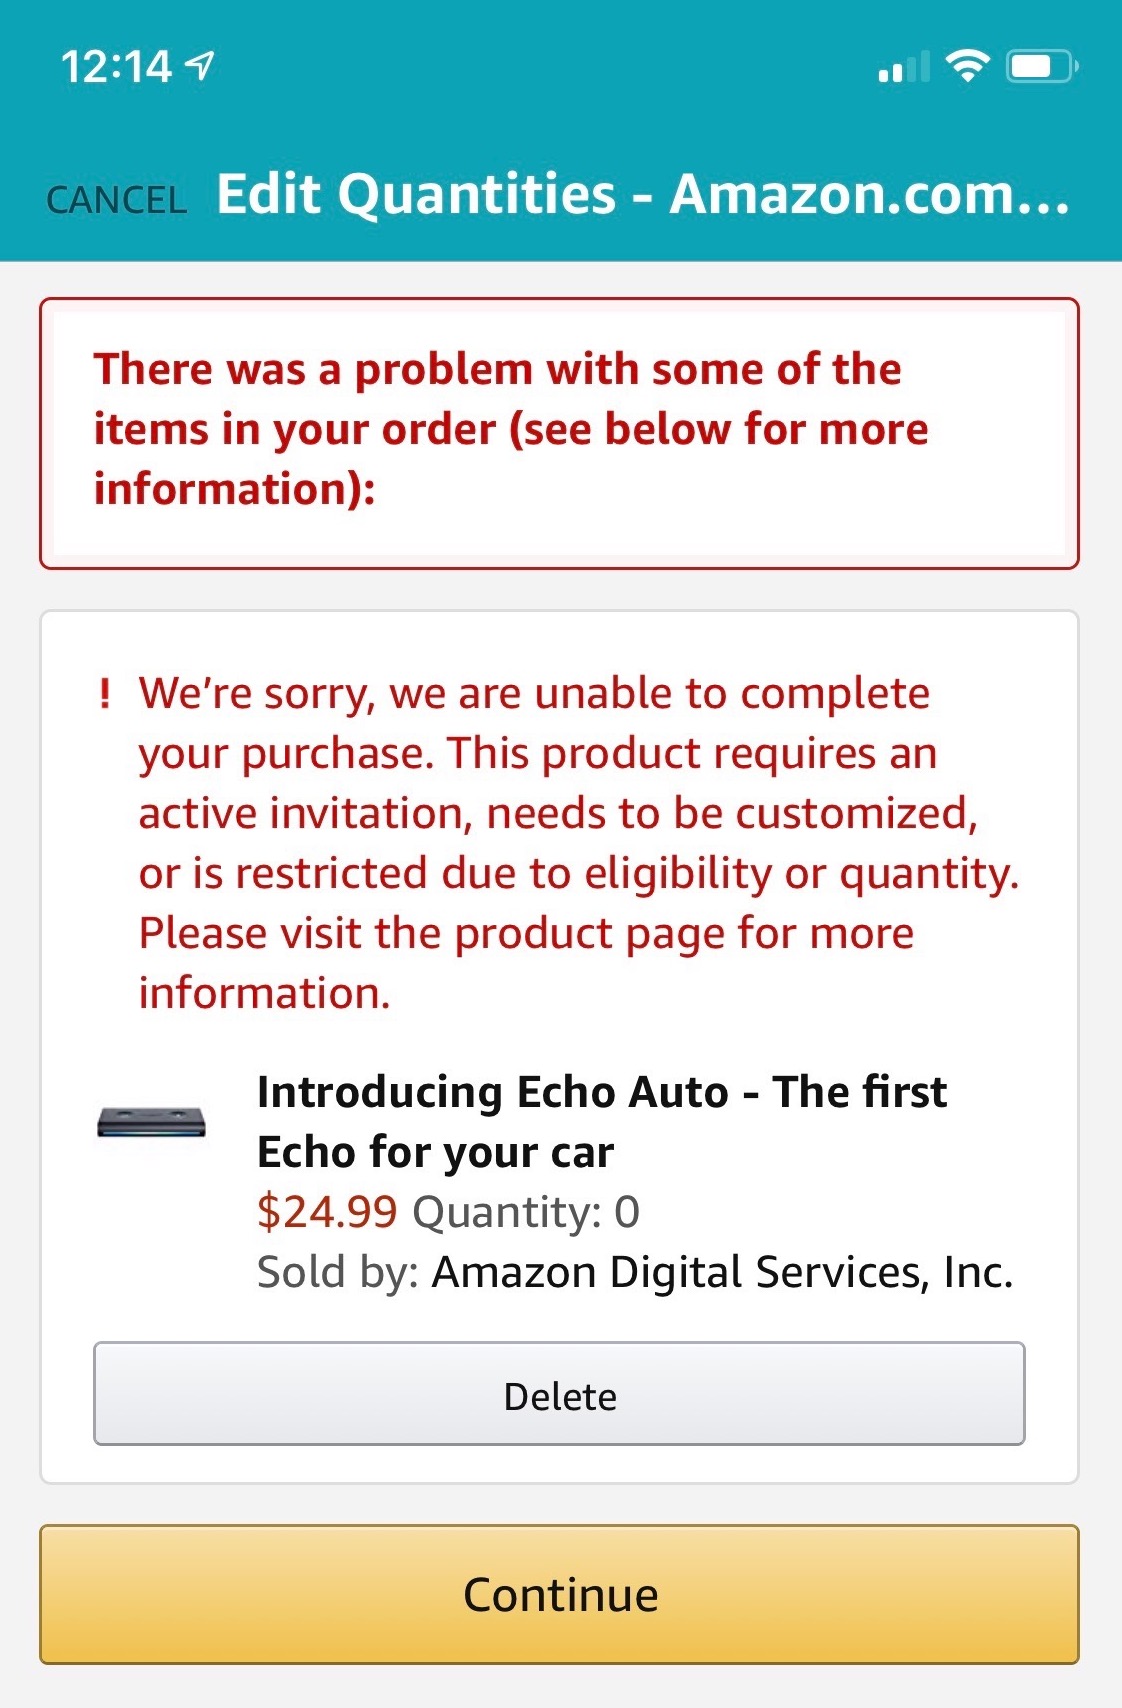Tap the Echo Auto item card area

coord(559,1047)
